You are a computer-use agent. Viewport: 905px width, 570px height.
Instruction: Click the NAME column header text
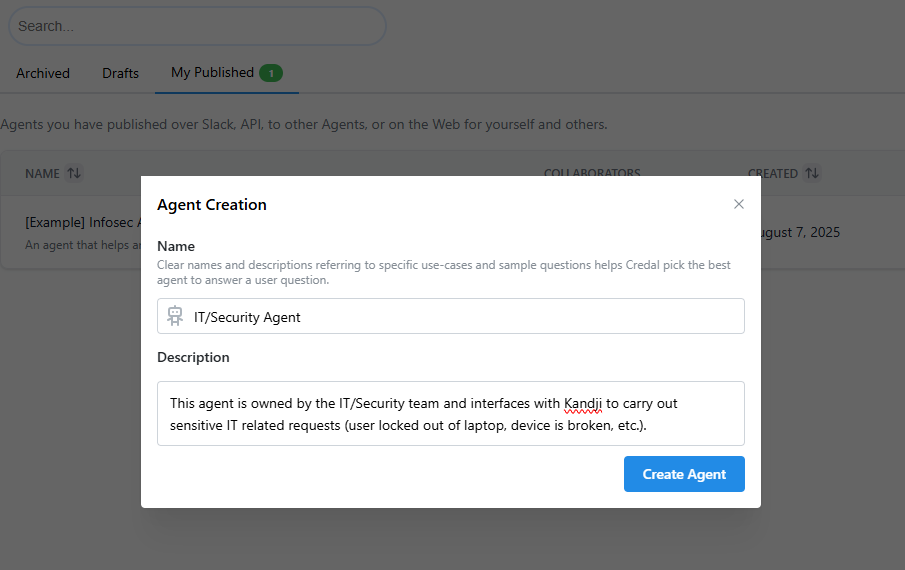(x=42, y=174)
